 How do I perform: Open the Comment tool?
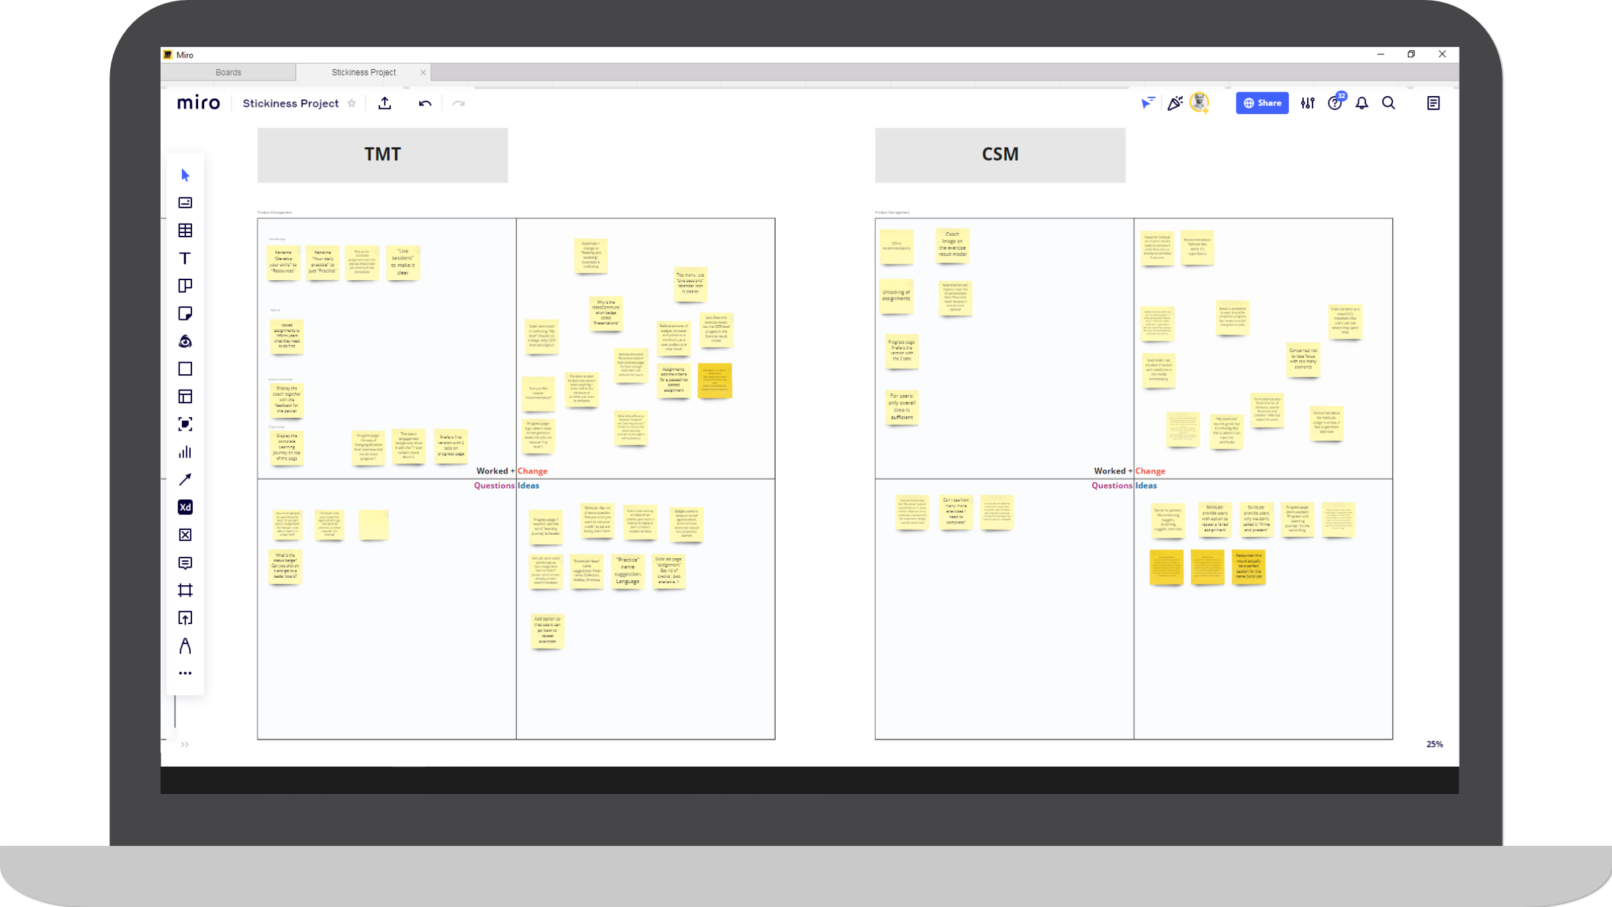pos(185,562)
